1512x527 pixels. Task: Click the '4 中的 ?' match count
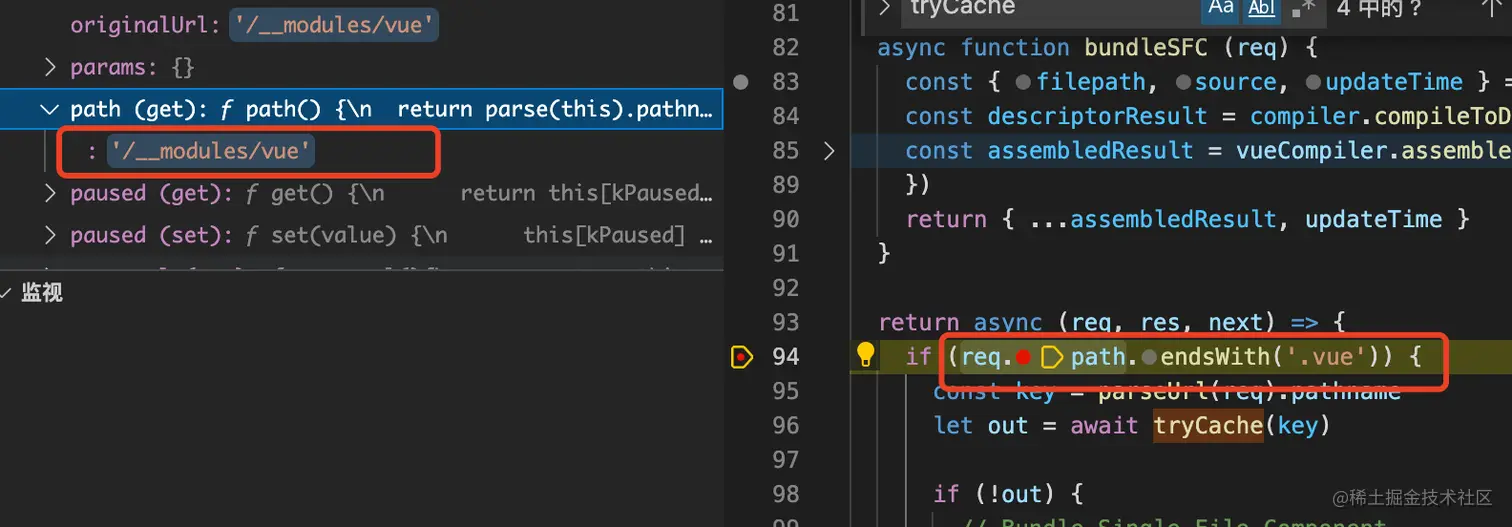click(x=1380, y=8)
